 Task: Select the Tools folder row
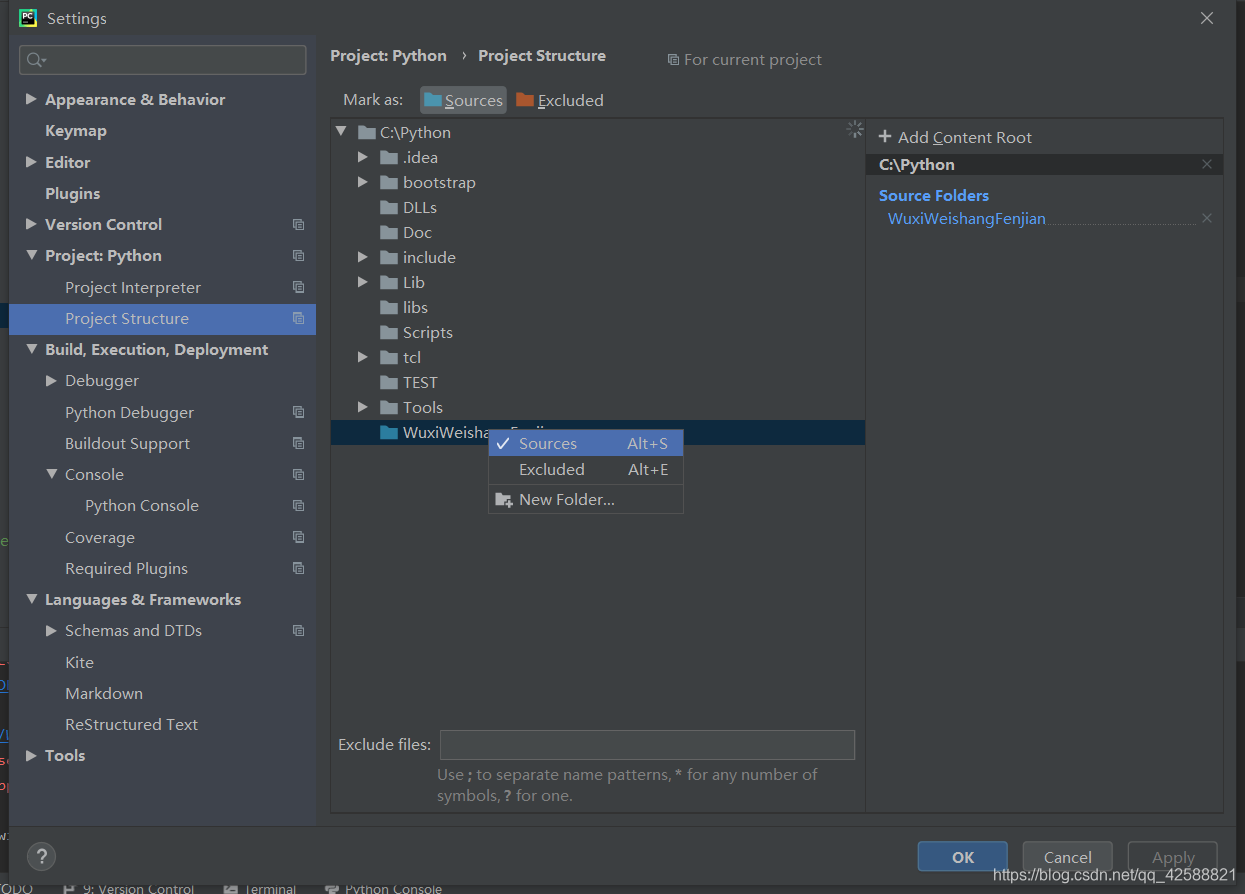pos(598,407)
